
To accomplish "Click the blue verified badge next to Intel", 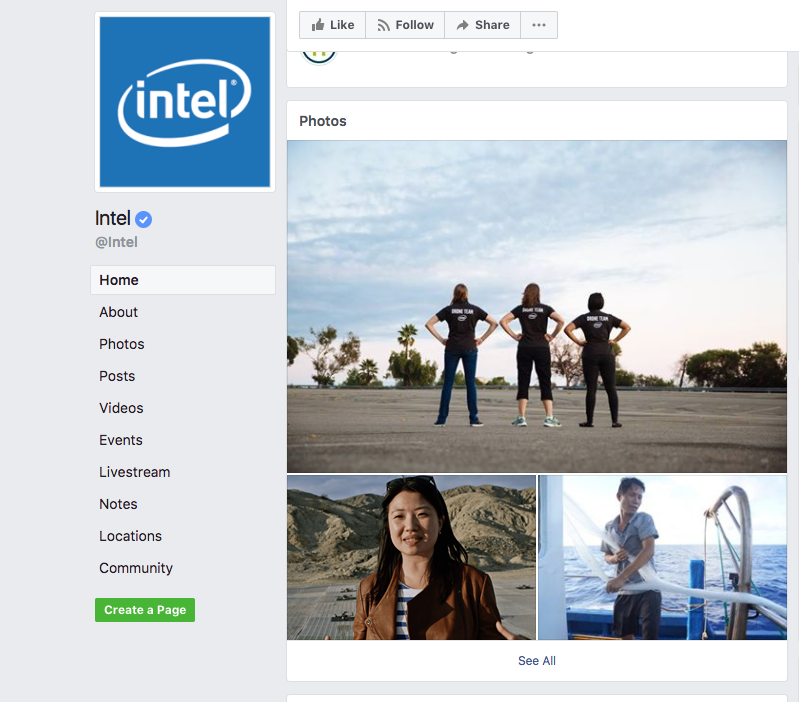I will pyautogui.click(x=144, y=219).
